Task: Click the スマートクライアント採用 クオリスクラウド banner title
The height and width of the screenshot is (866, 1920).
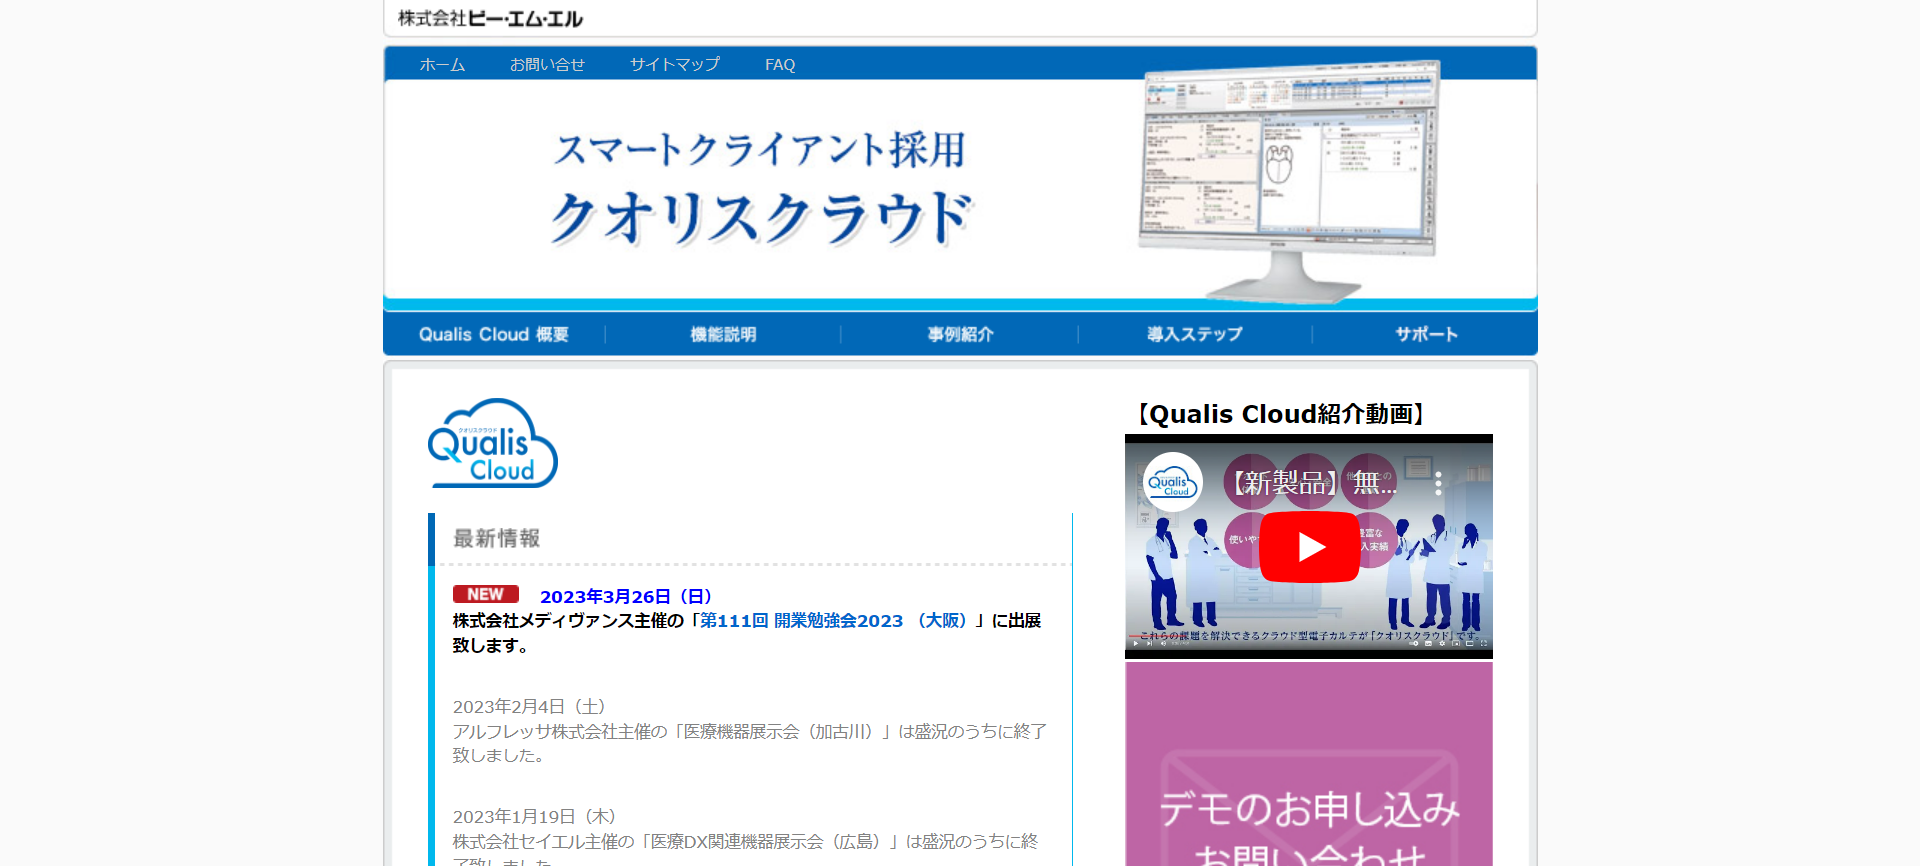Action: coord(760,190)
